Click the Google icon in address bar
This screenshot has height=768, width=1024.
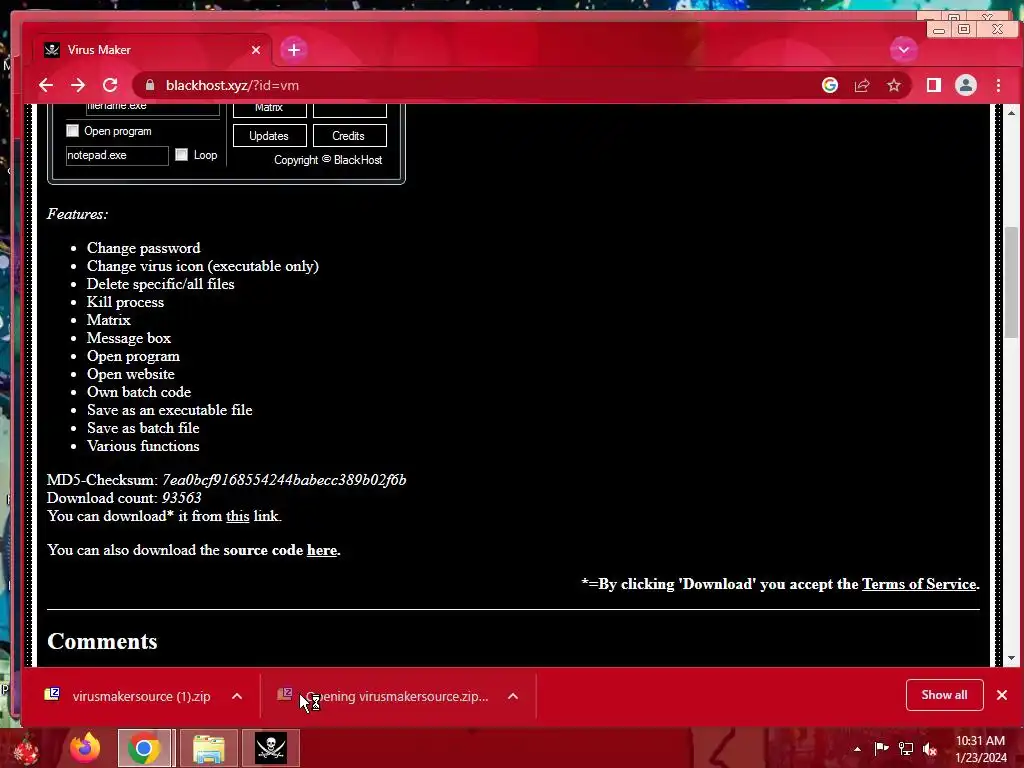[x=829, y=85]
